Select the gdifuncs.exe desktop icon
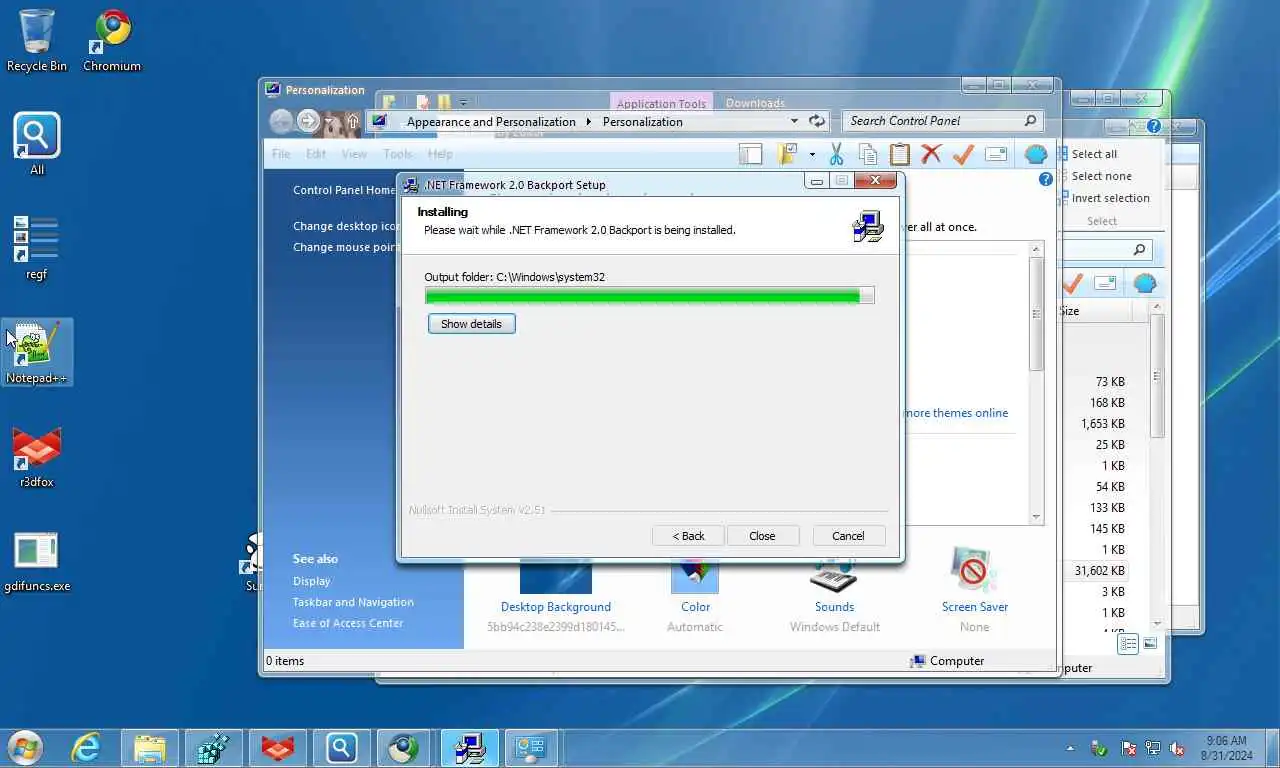1280x768 pixels. [37, 562]
